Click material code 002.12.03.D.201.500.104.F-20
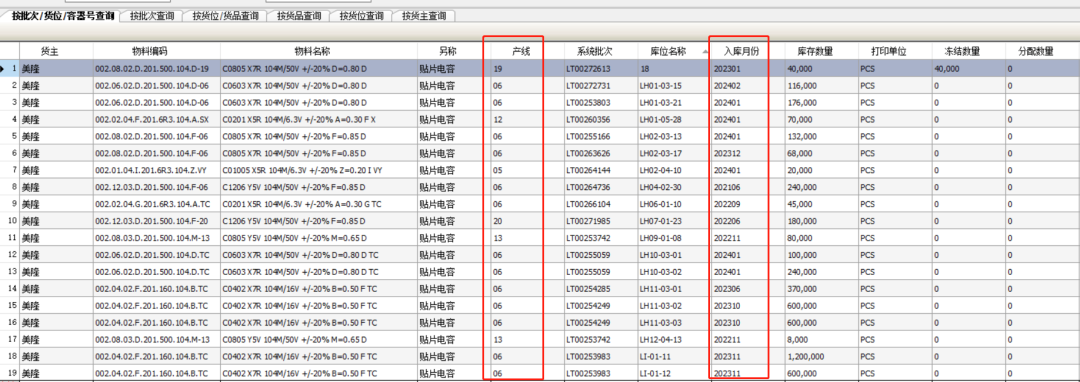 152,221
